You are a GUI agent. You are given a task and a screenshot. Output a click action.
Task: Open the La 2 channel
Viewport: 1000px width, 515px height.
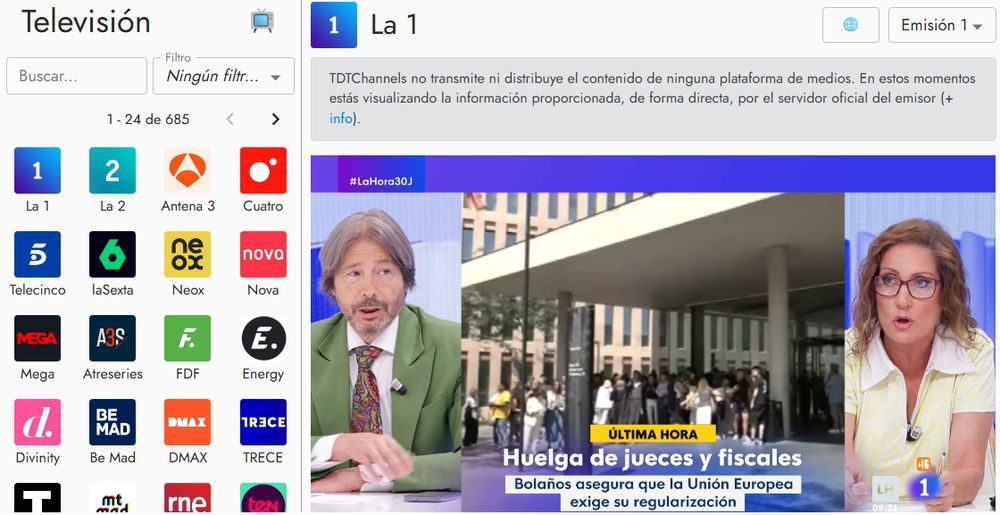[112, 170]
